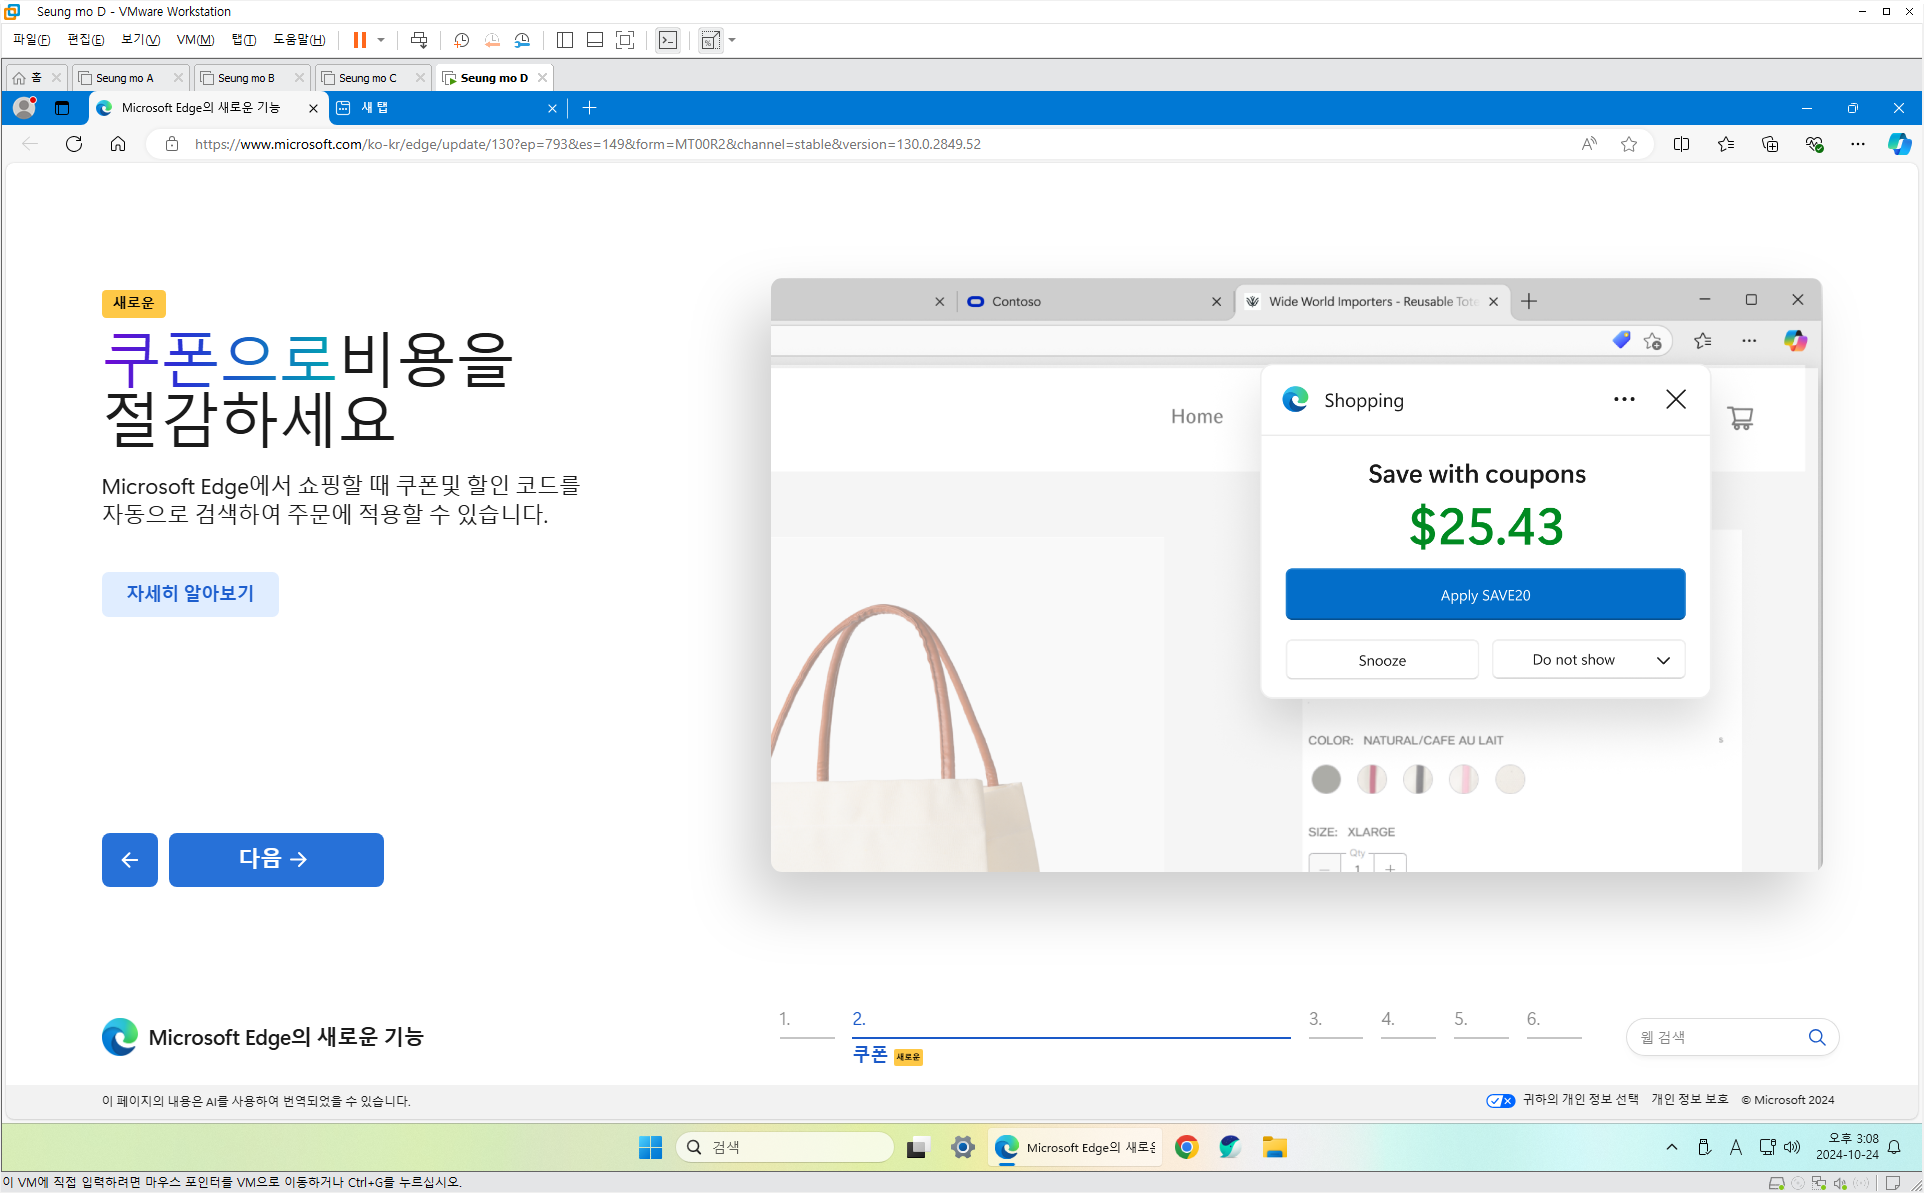This screenshot has width=1924, height=1193.
Task: Open the 편집(E) menu
Action: click(x=86, y=40)
